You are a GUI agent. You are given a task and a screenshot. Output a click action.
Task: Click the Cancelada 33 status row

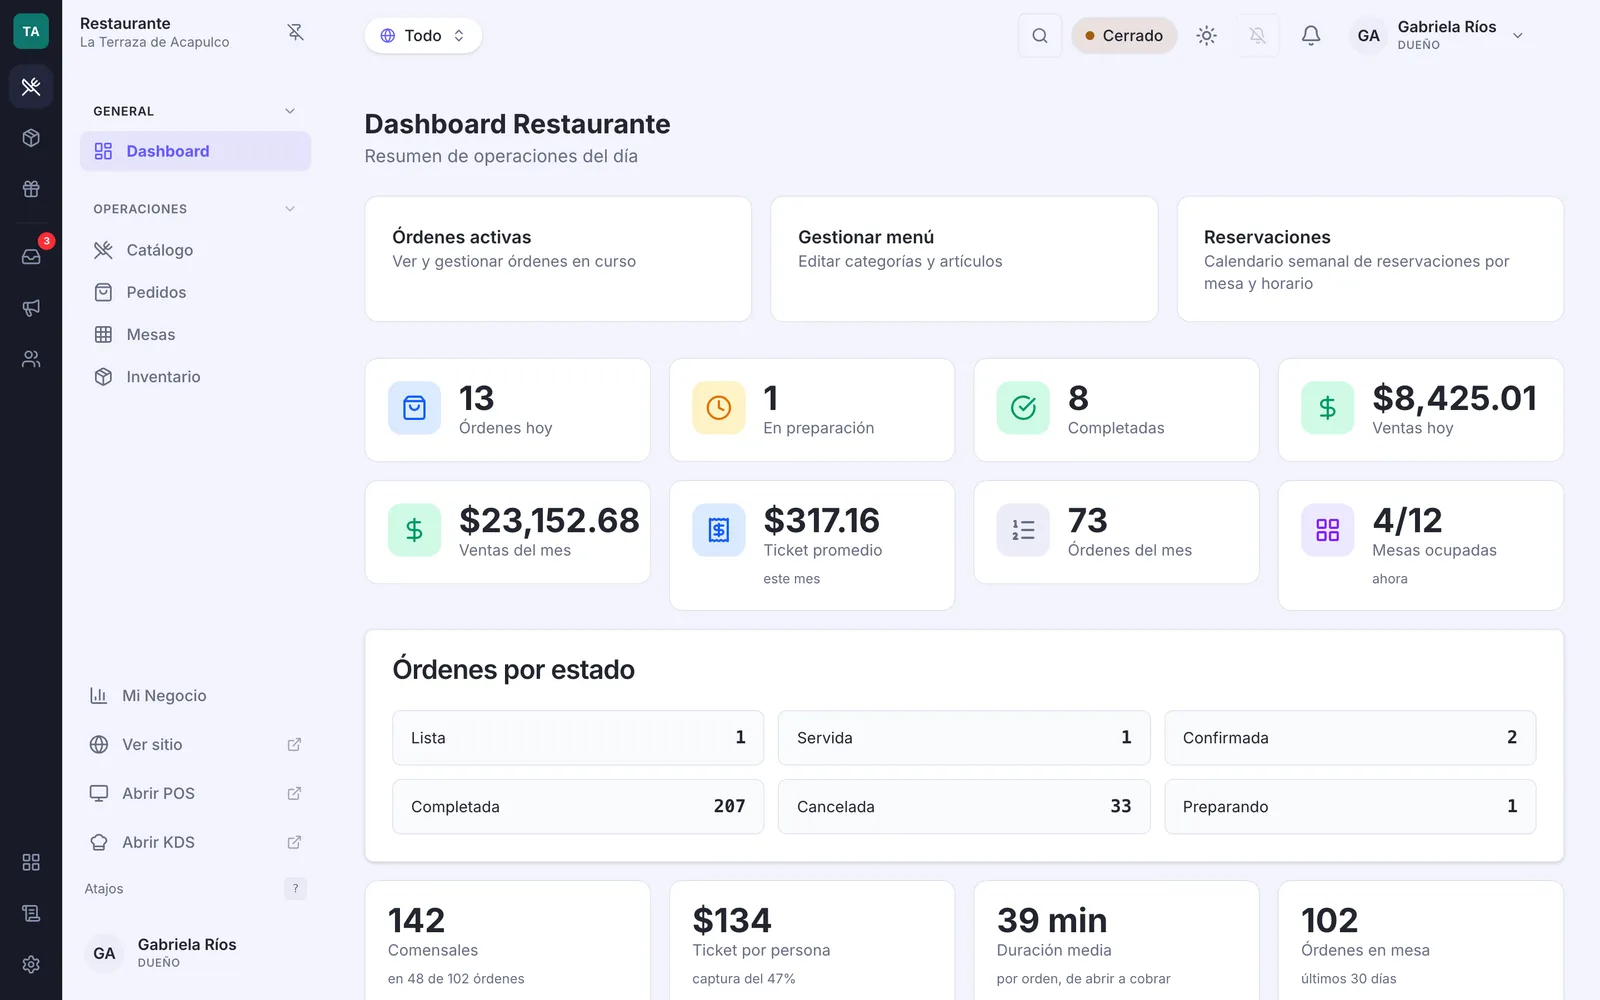964,807
